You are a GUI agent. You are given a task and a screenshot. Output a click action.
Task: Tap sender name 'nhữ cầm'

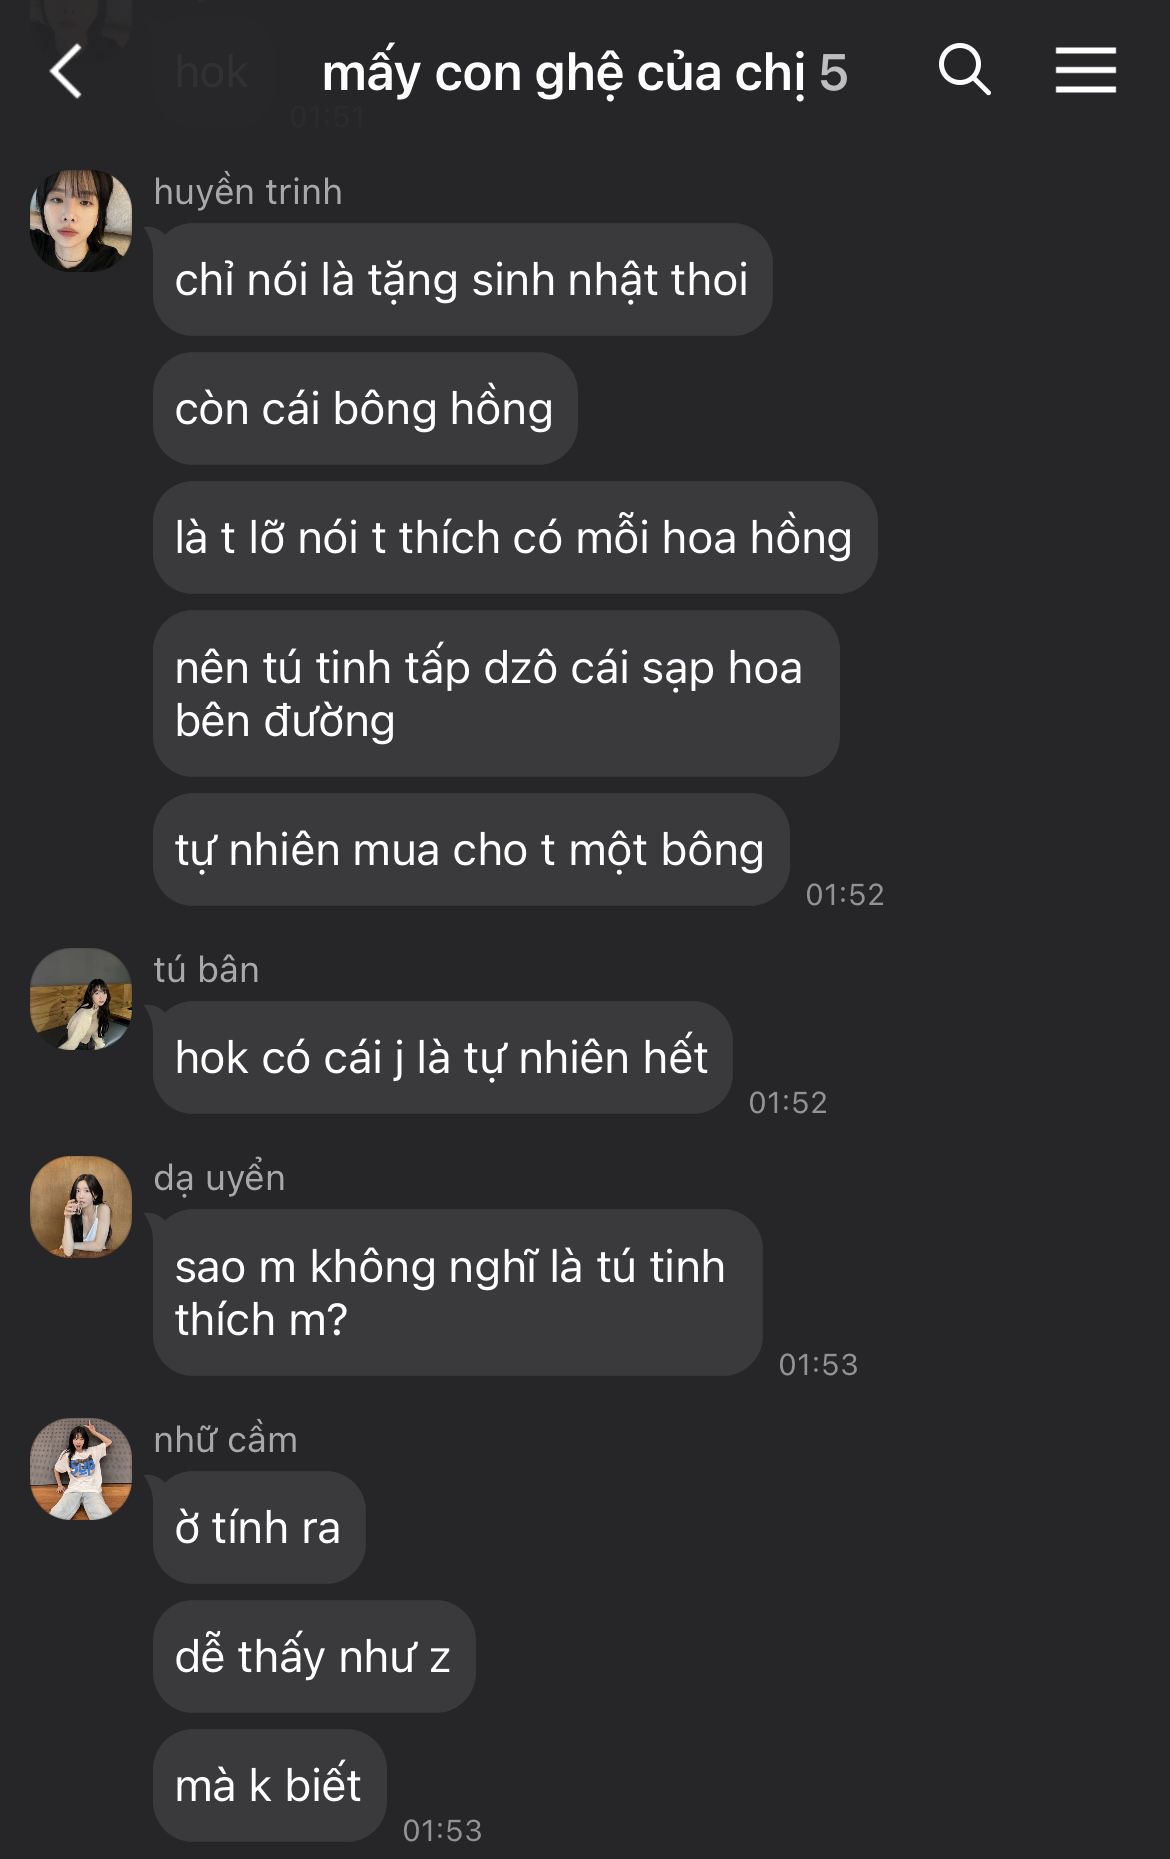(x=226, y=1439)
